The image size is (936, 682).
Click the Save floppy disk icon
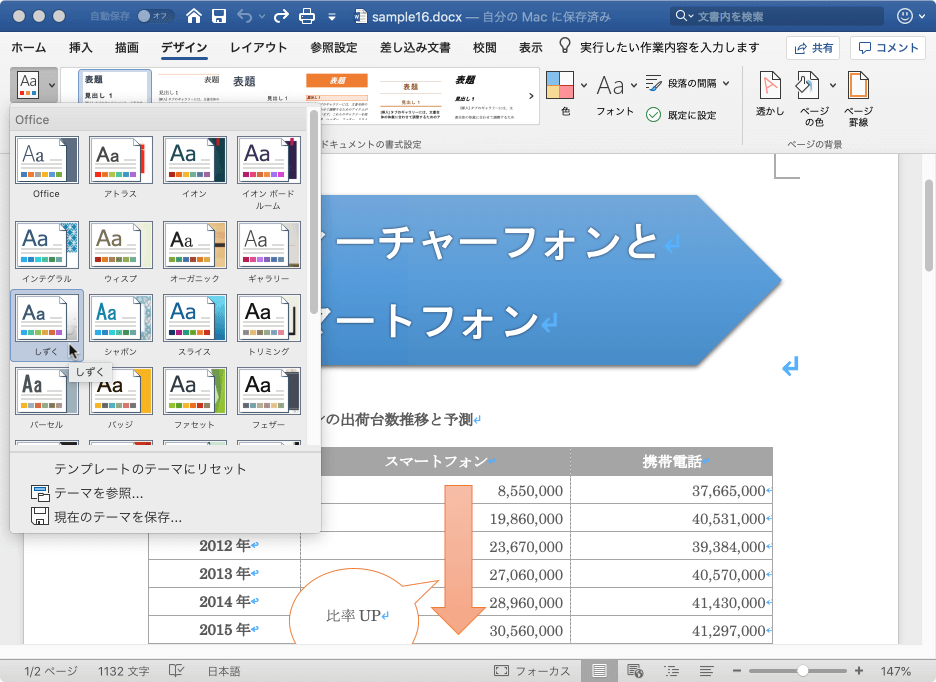219,16
